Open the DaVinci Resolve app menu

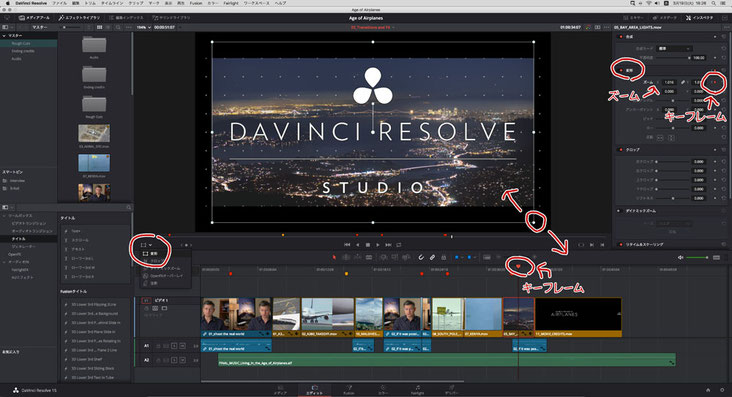click(31, 3)
